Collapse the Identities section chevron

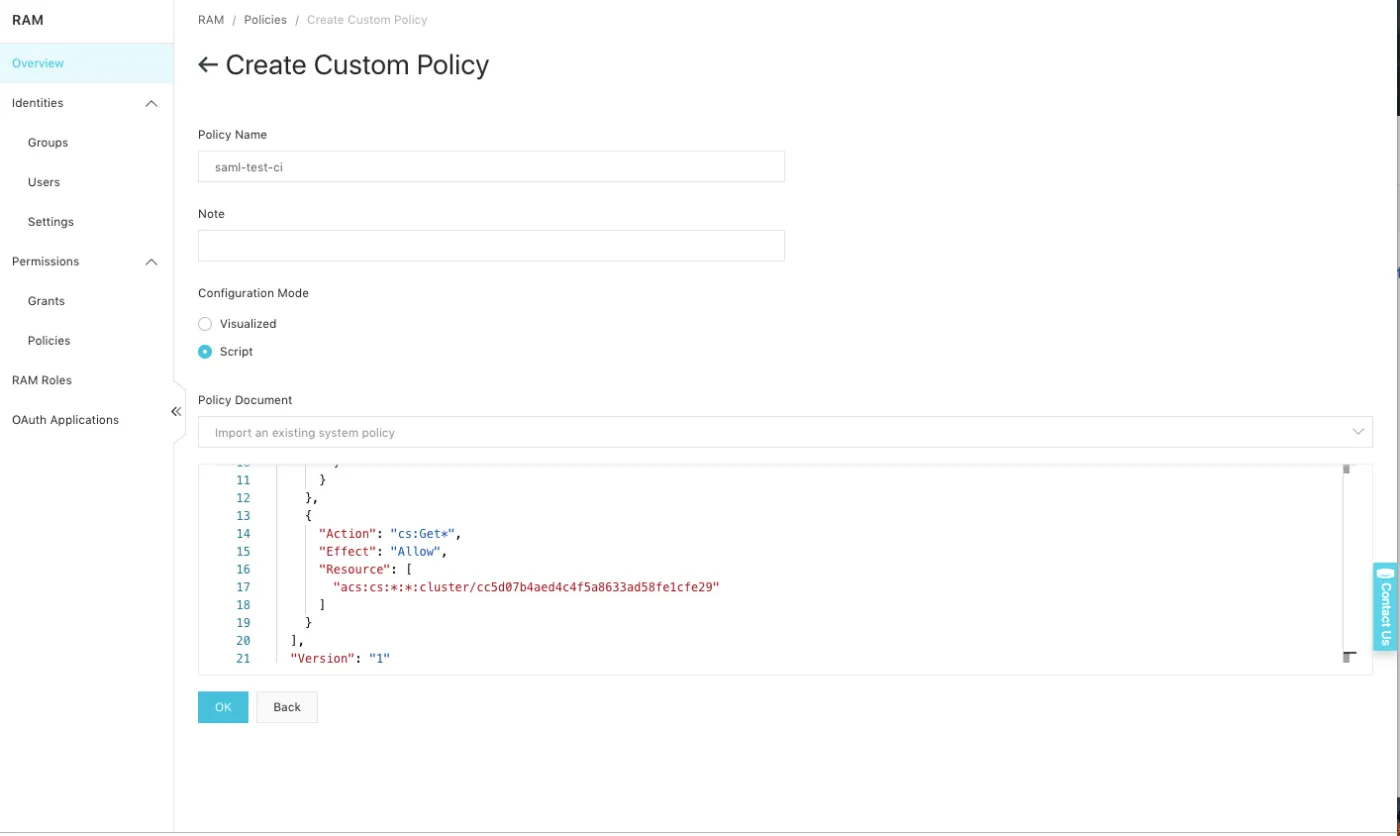(x=152, y=103)
